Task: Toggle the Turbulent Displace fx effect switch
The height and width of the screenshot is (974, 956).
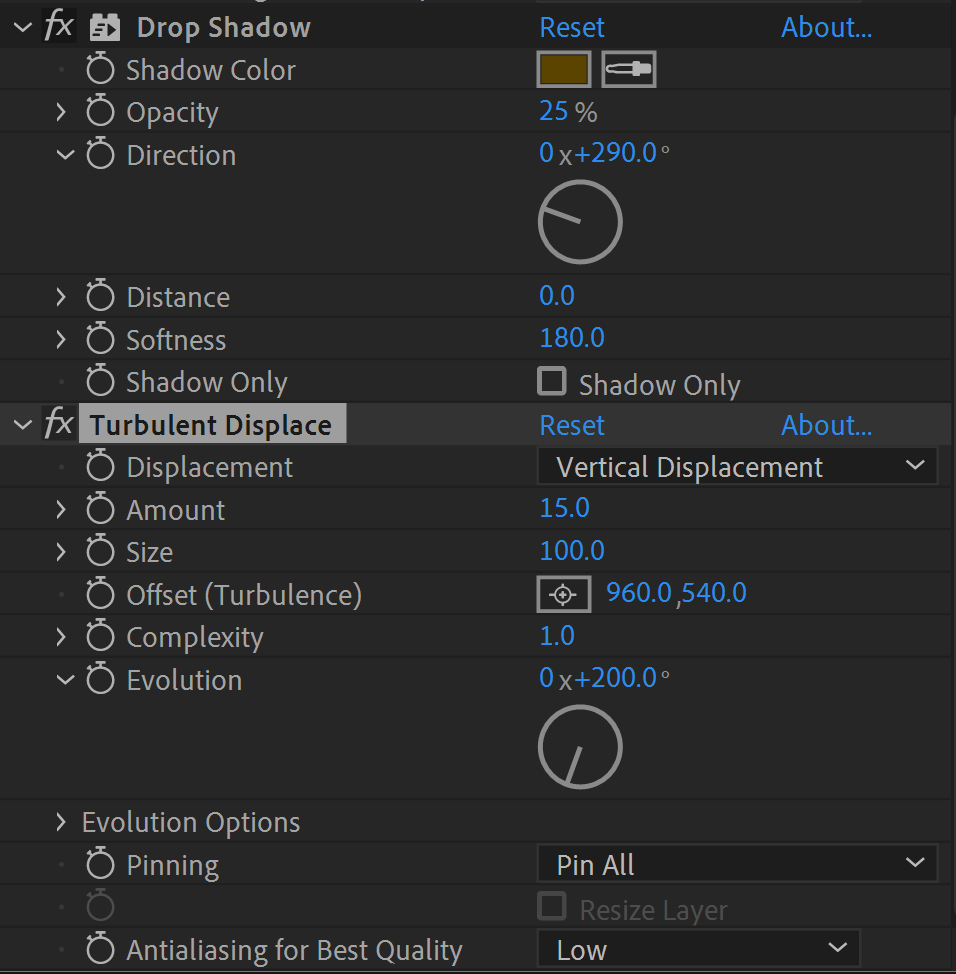Action: coord(59,425)
